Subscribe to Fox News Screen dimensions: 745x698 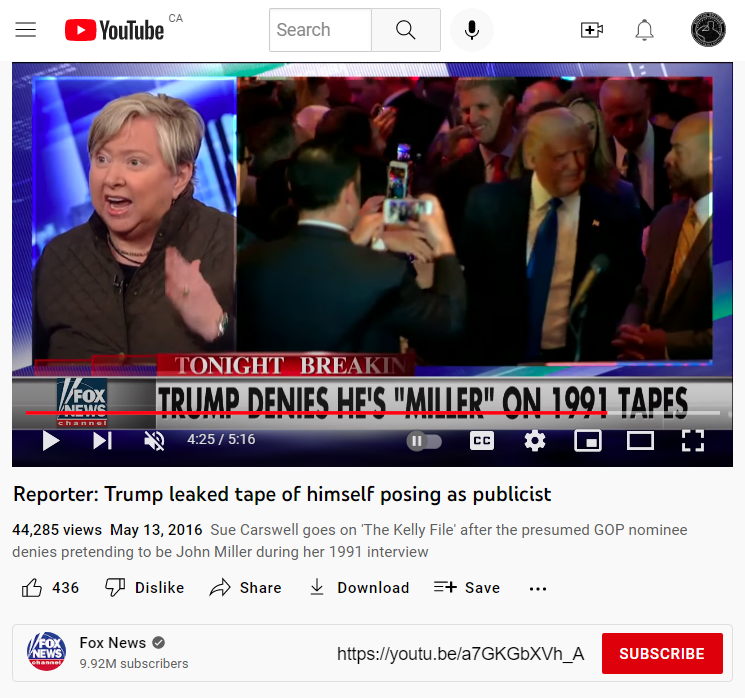[662, 653]
